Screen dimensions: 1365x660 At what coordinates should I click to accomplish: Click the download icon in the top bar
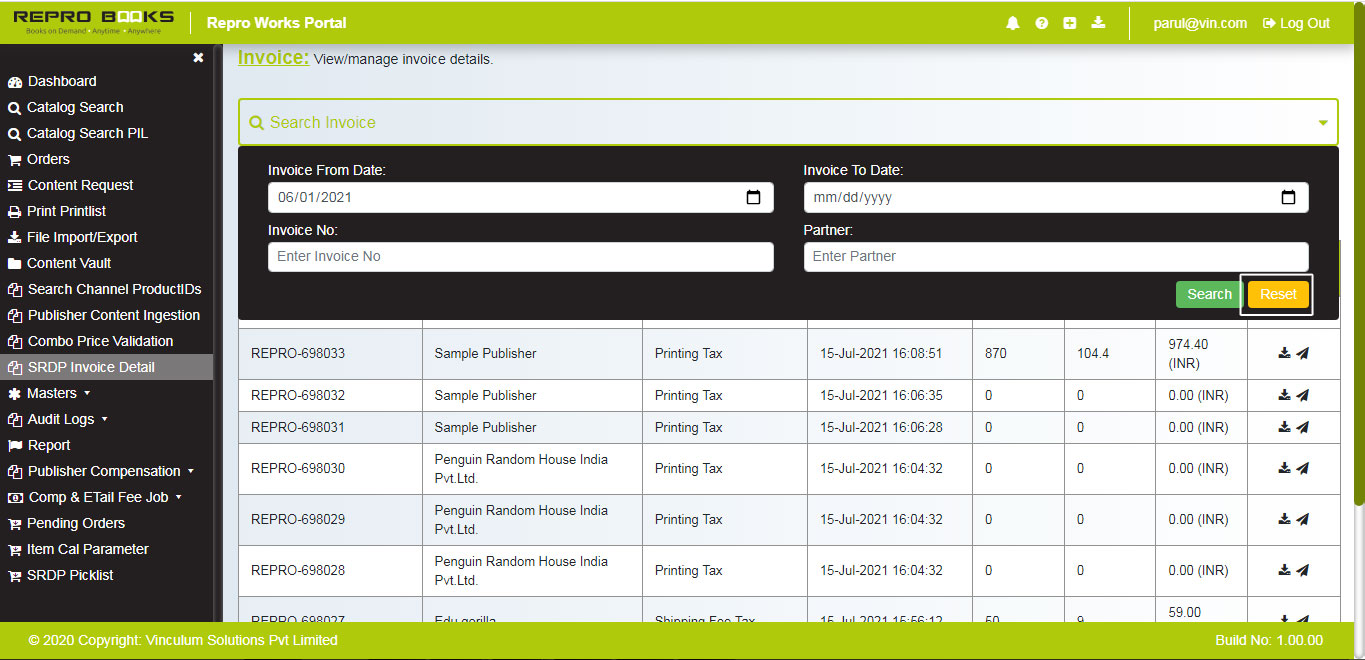pos(1097,22)
